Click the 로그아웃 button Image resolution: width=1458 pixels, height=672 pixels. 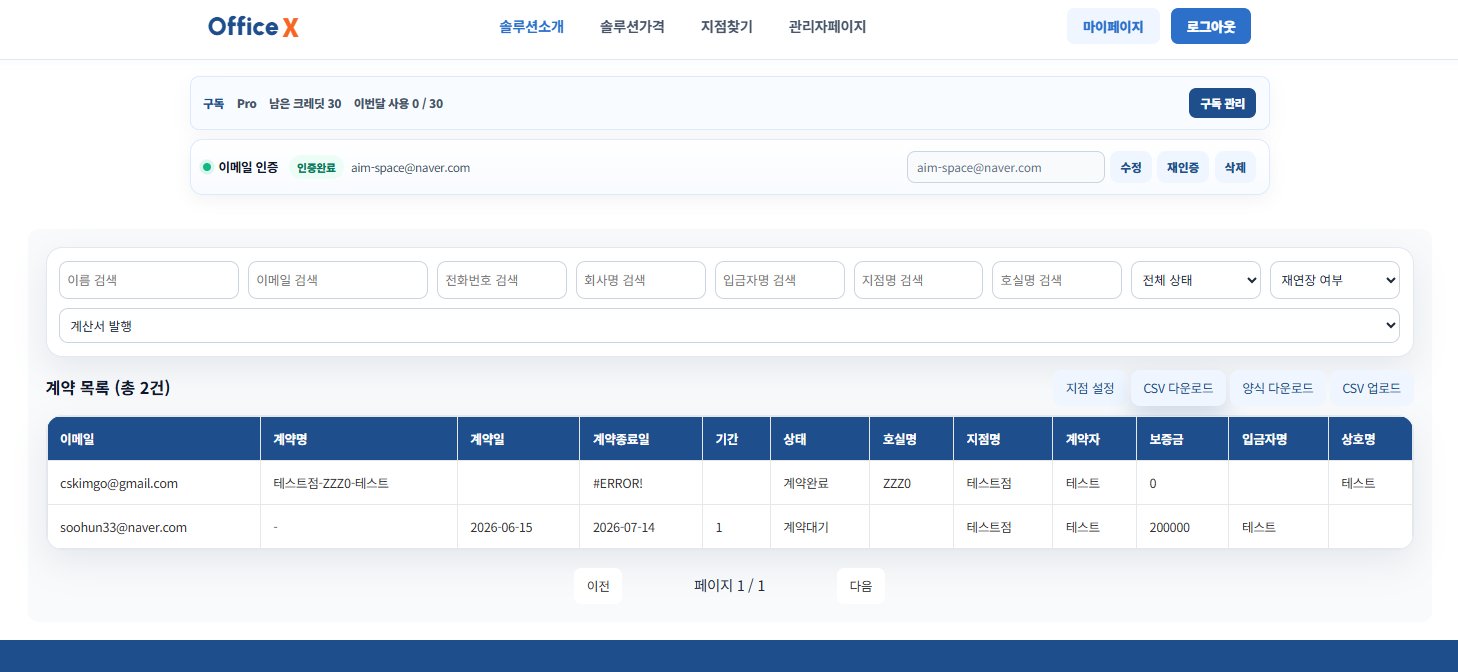[x=1211, y=27]
